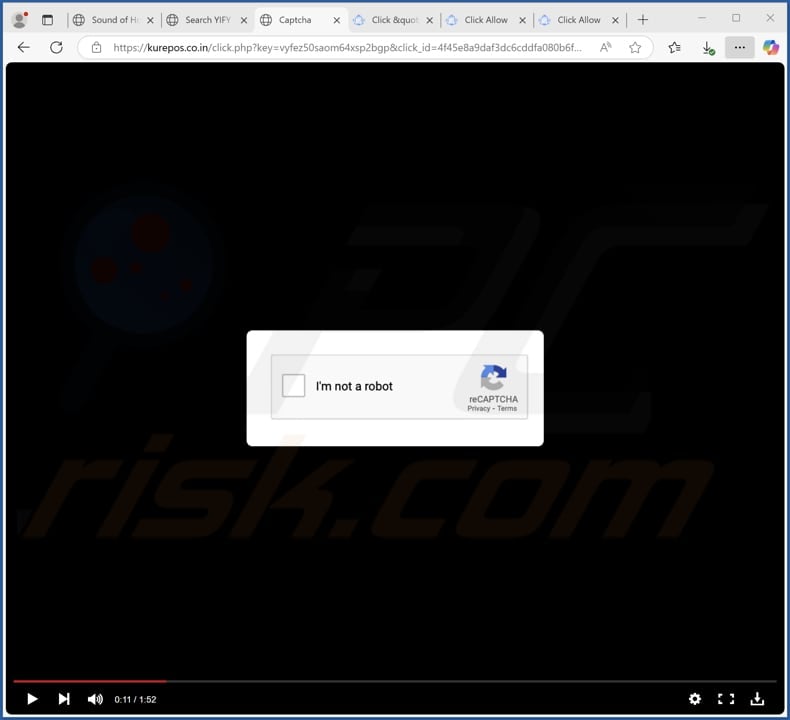Open browser profile icon
The width and height of the screenshot is (790, 720).
(x=20, y=20)
